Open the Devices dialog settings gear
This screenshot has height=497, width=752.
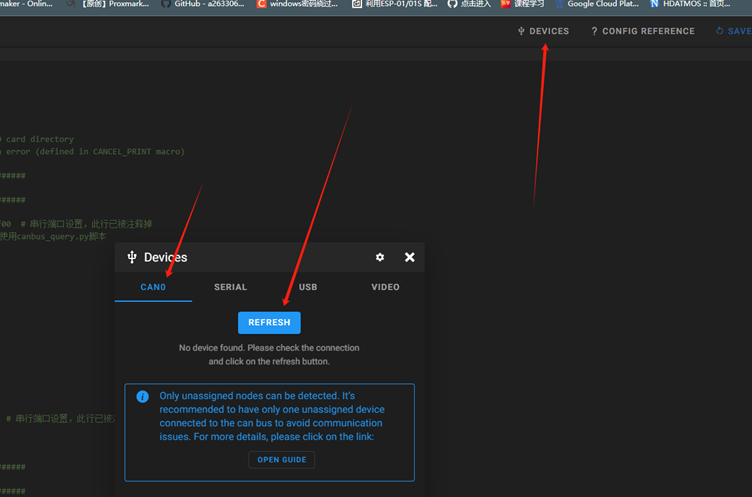(x=380, y=257)
